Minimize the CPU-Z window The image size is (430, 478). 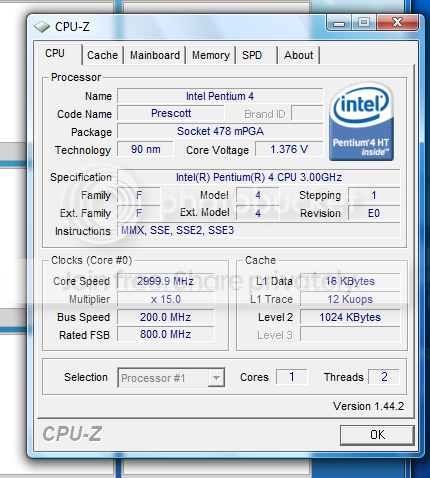click(339, 23)
